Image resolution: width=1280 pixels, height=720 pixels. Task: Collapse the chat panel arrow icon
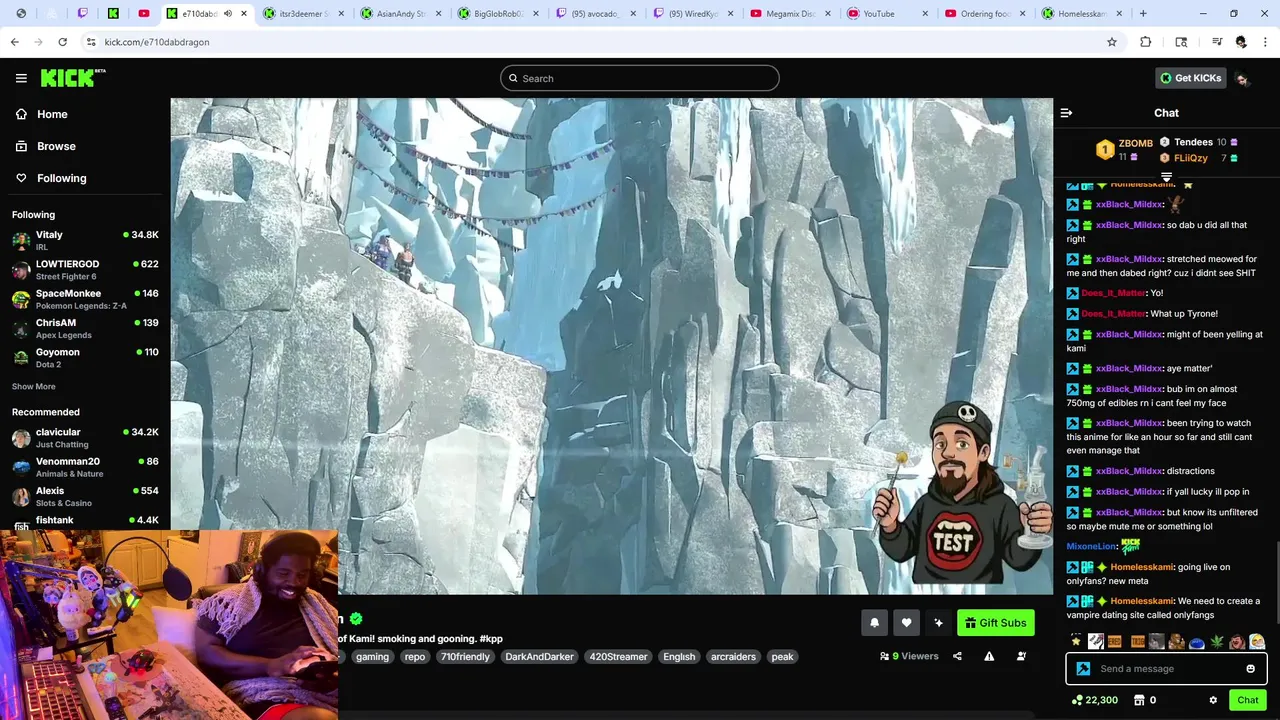pyautogui.click(x=1066, y=113)
